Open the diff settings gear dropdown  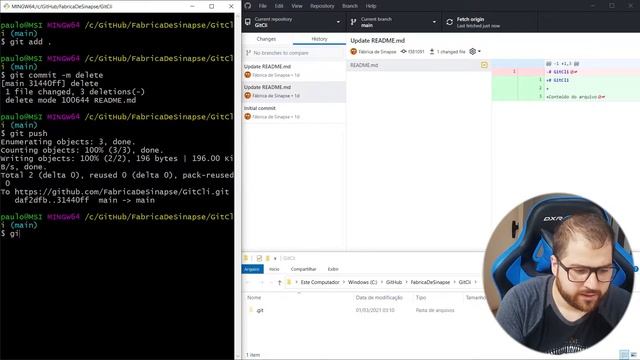(475, 51)
